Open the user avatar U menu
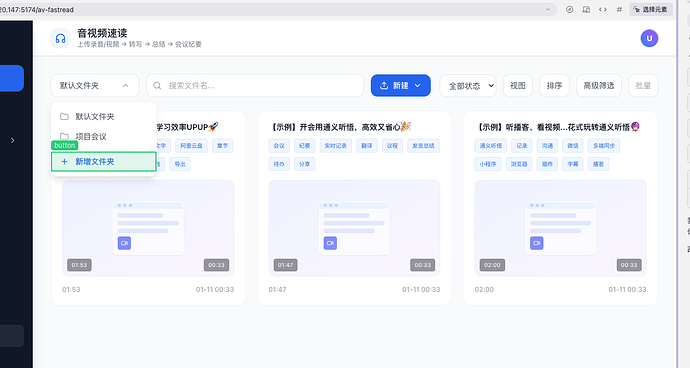This screenshot has height=368, width=690. click(x=649, y=38)
